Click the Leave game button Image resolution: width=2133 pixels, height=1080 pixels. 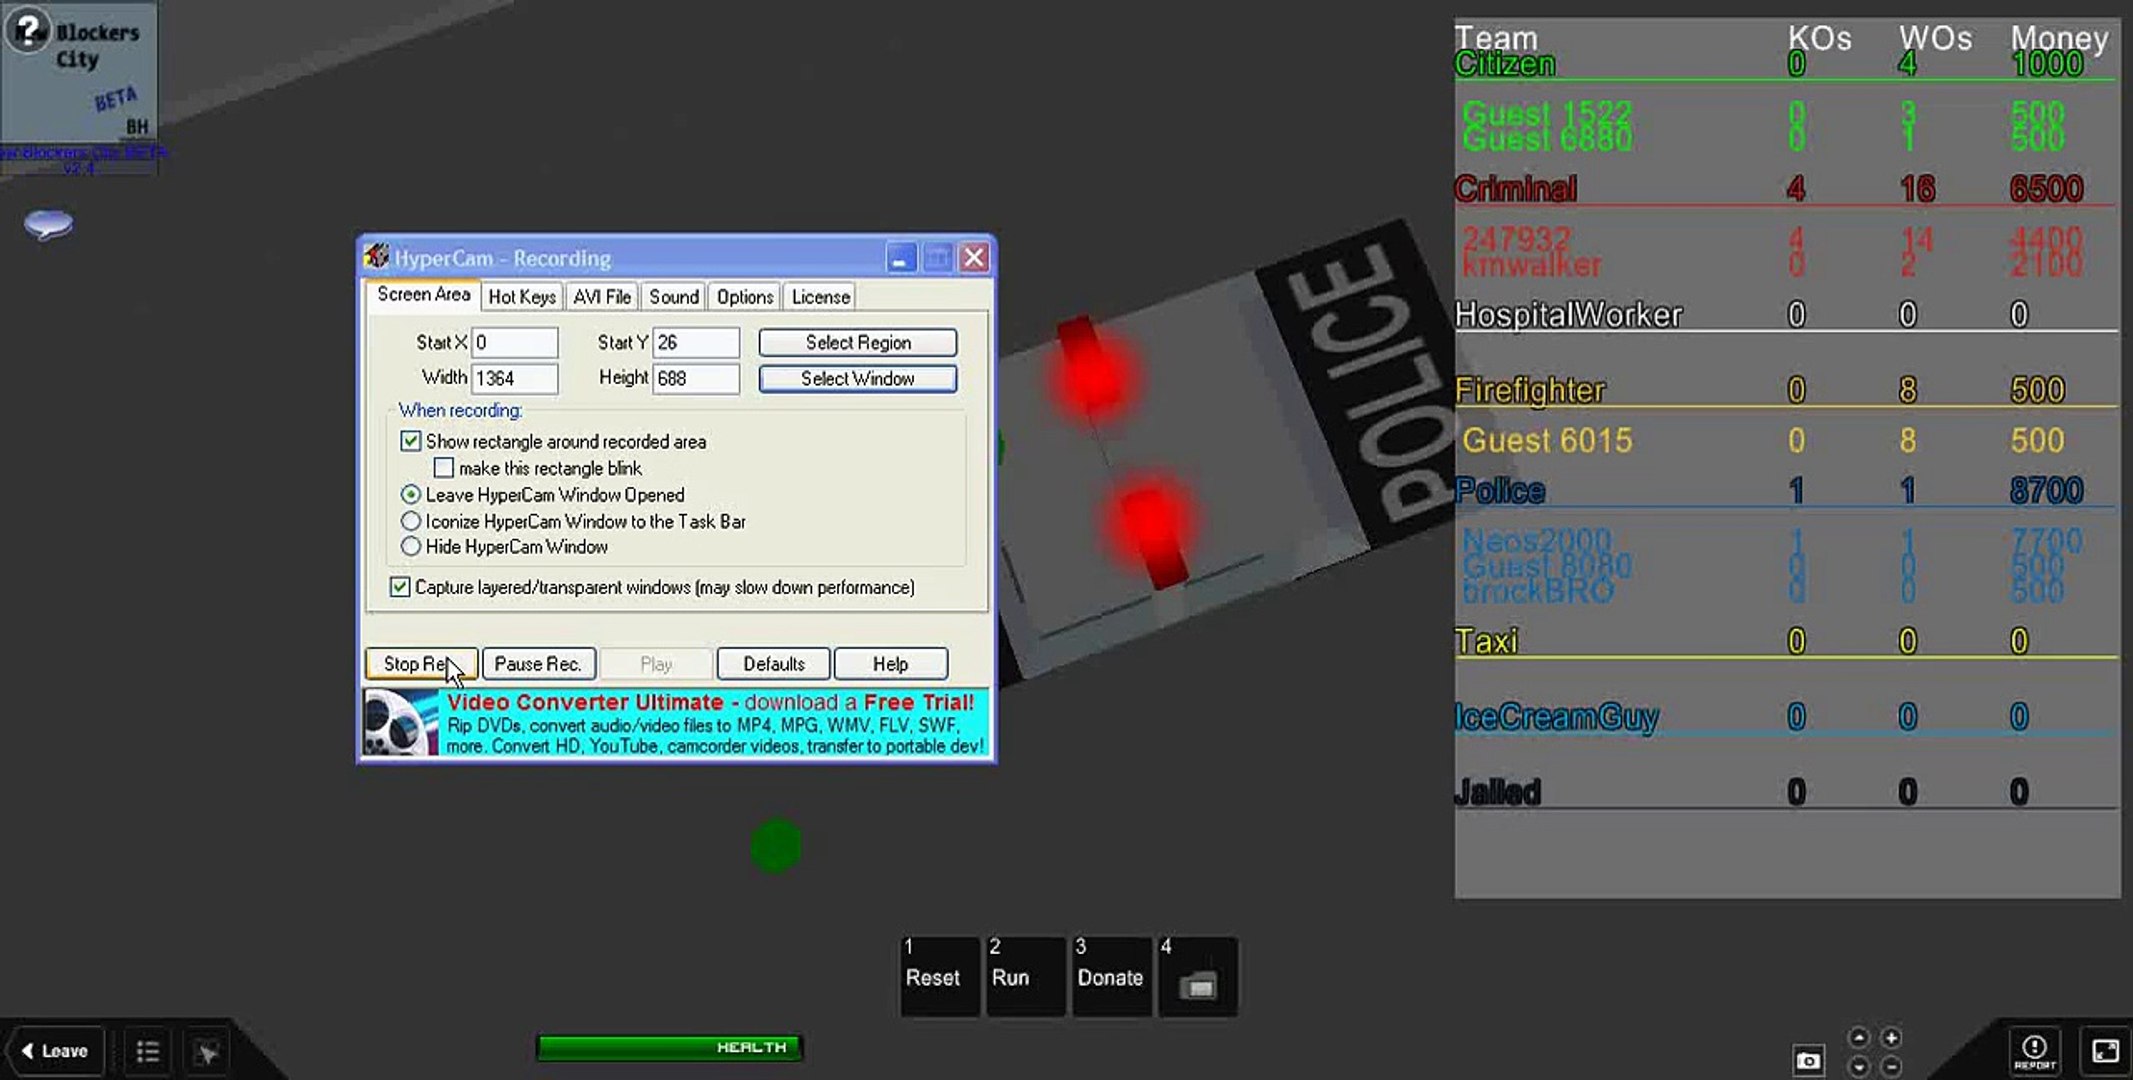(55, 1051)
